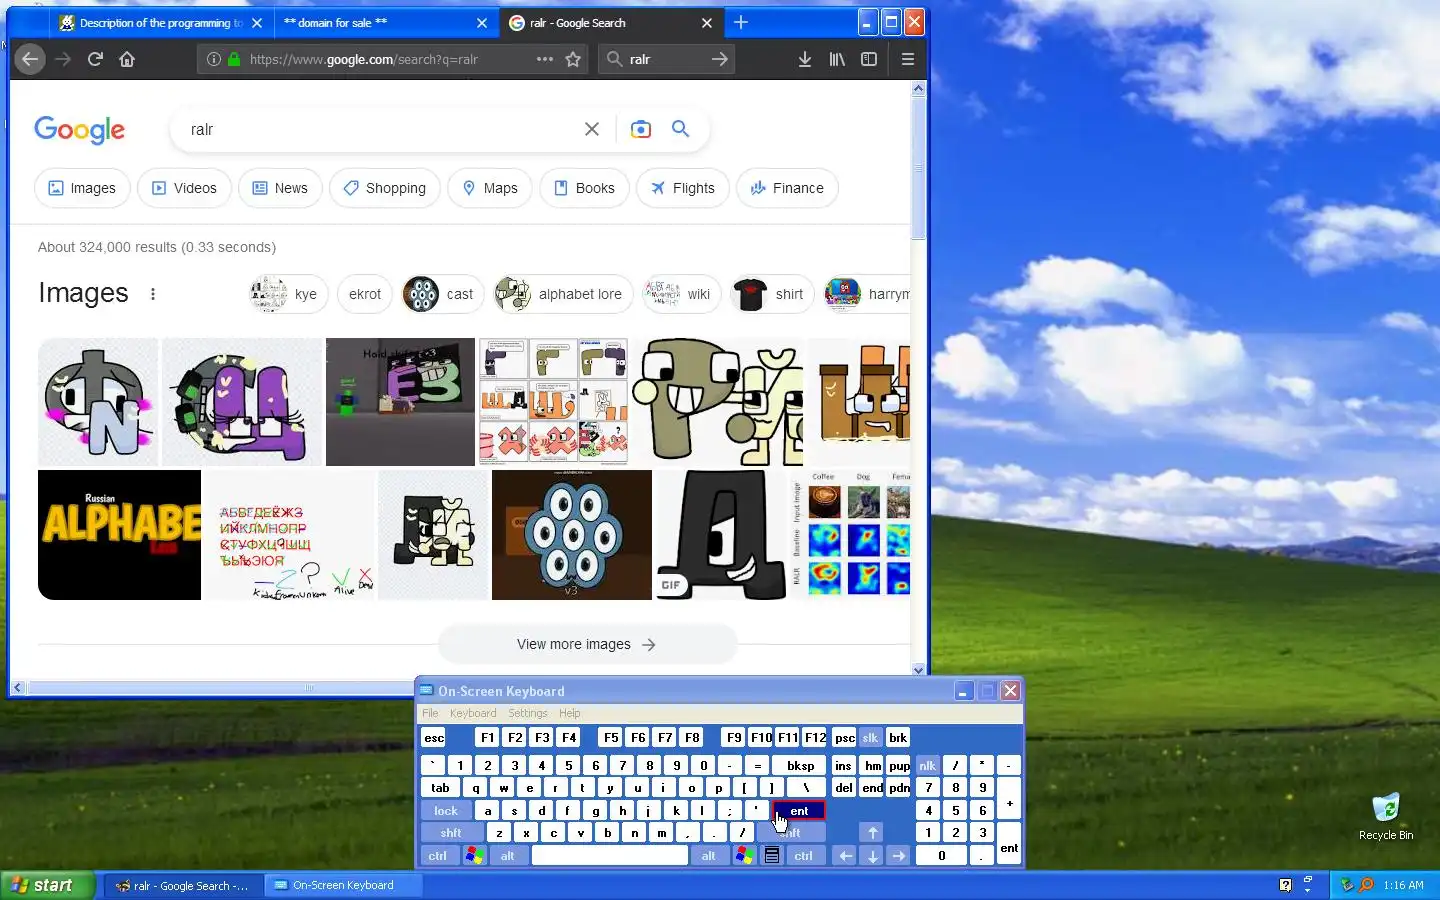Go back in browser history
1440x900 pixels.
(30, 59)
